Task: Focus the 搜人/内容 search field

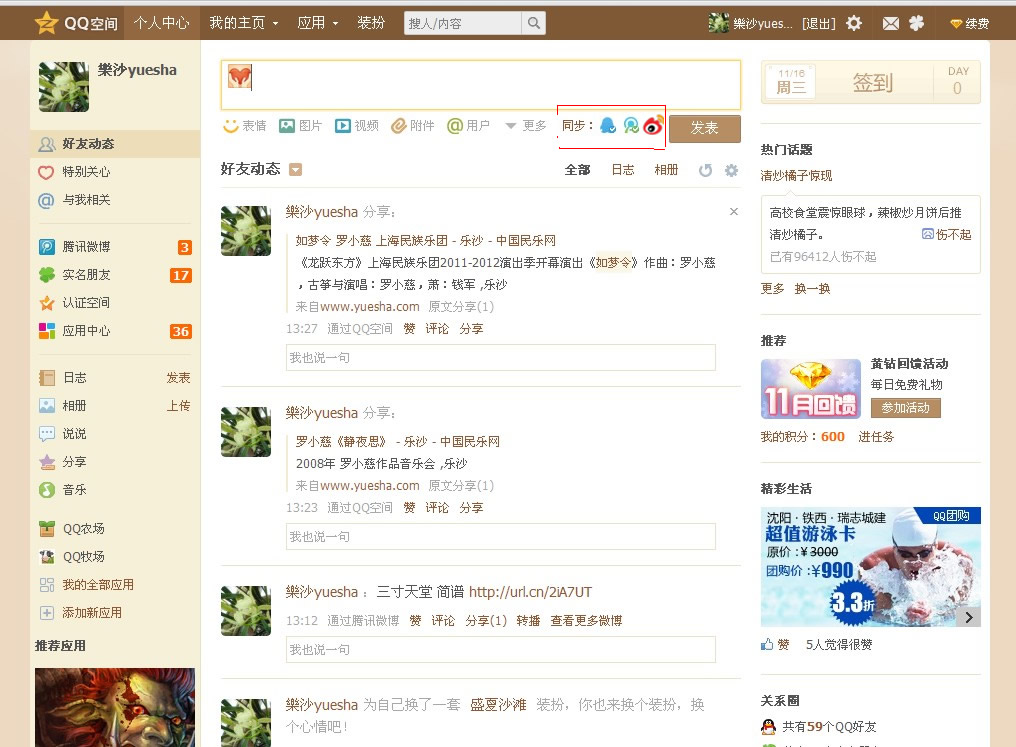Action: pos(463,23)
